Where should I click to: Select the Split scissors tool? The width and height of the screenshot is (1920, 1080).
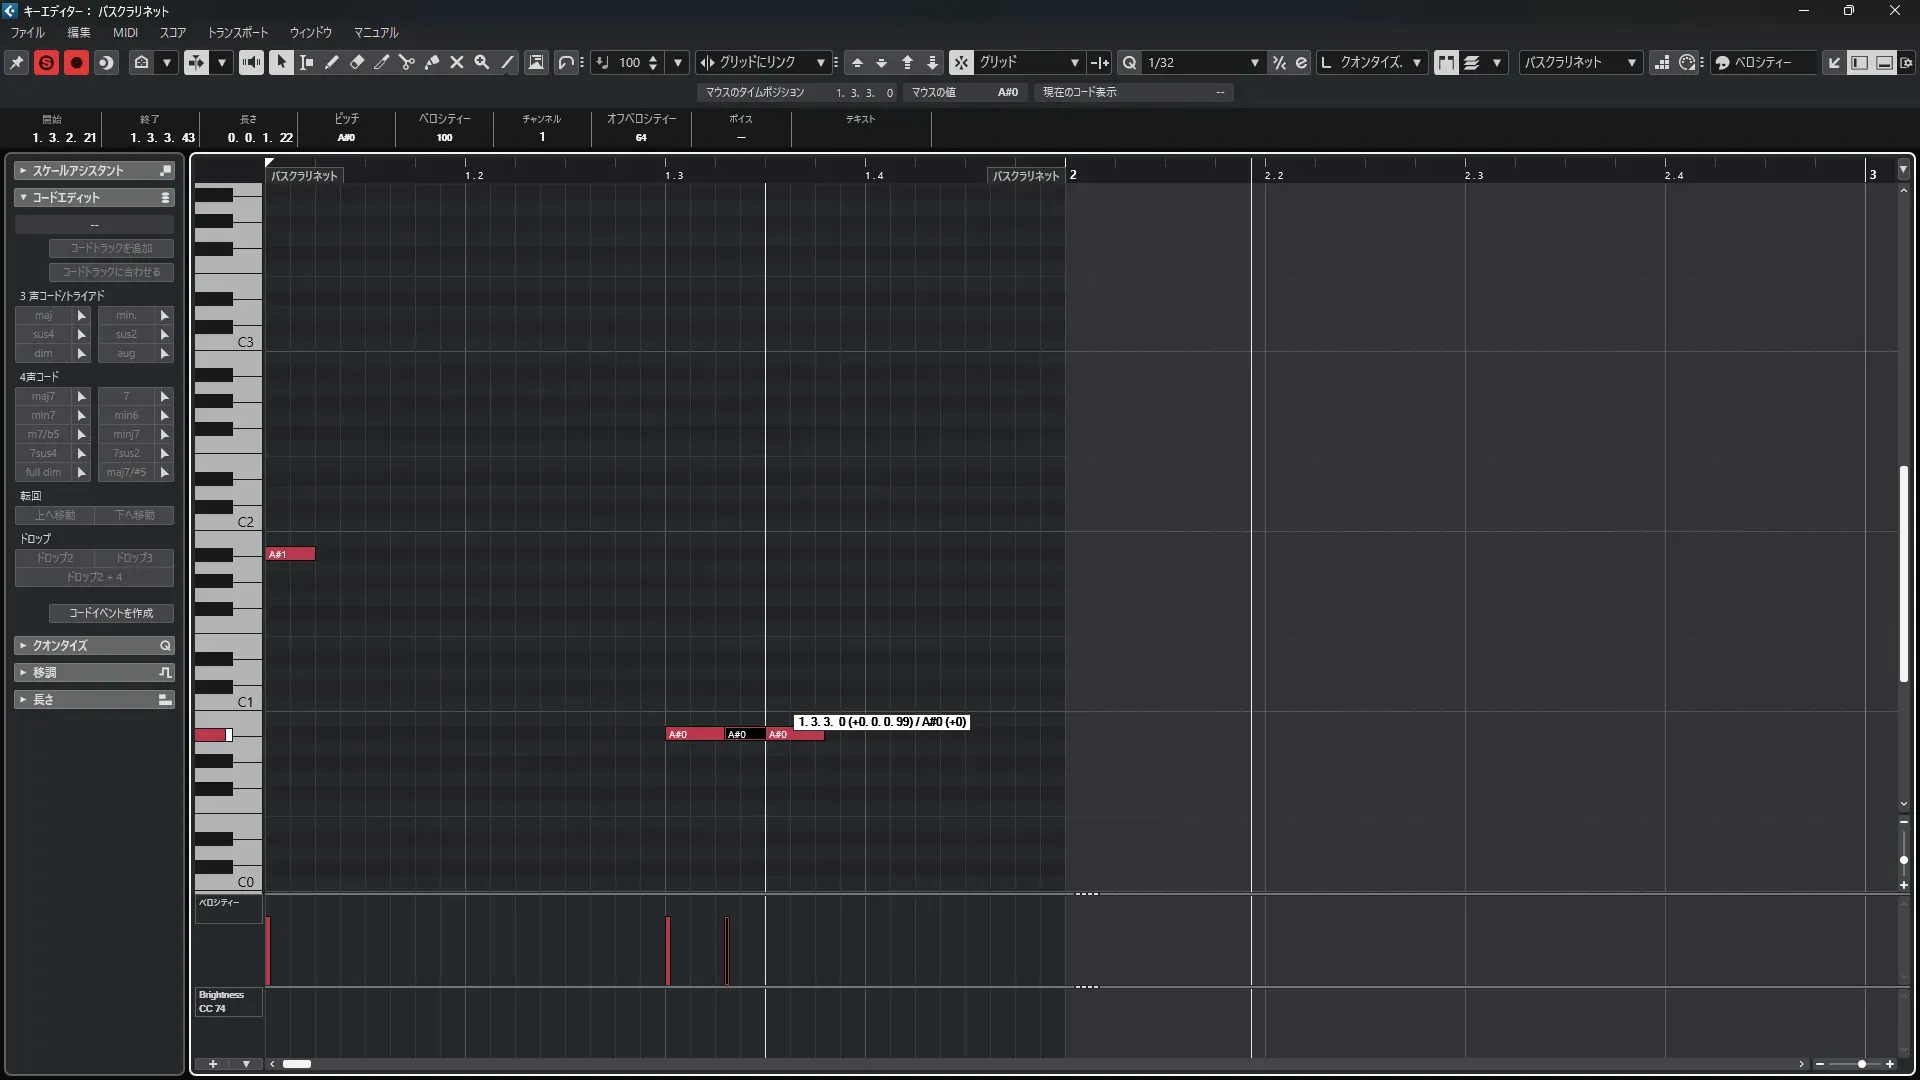pos(407,62)
